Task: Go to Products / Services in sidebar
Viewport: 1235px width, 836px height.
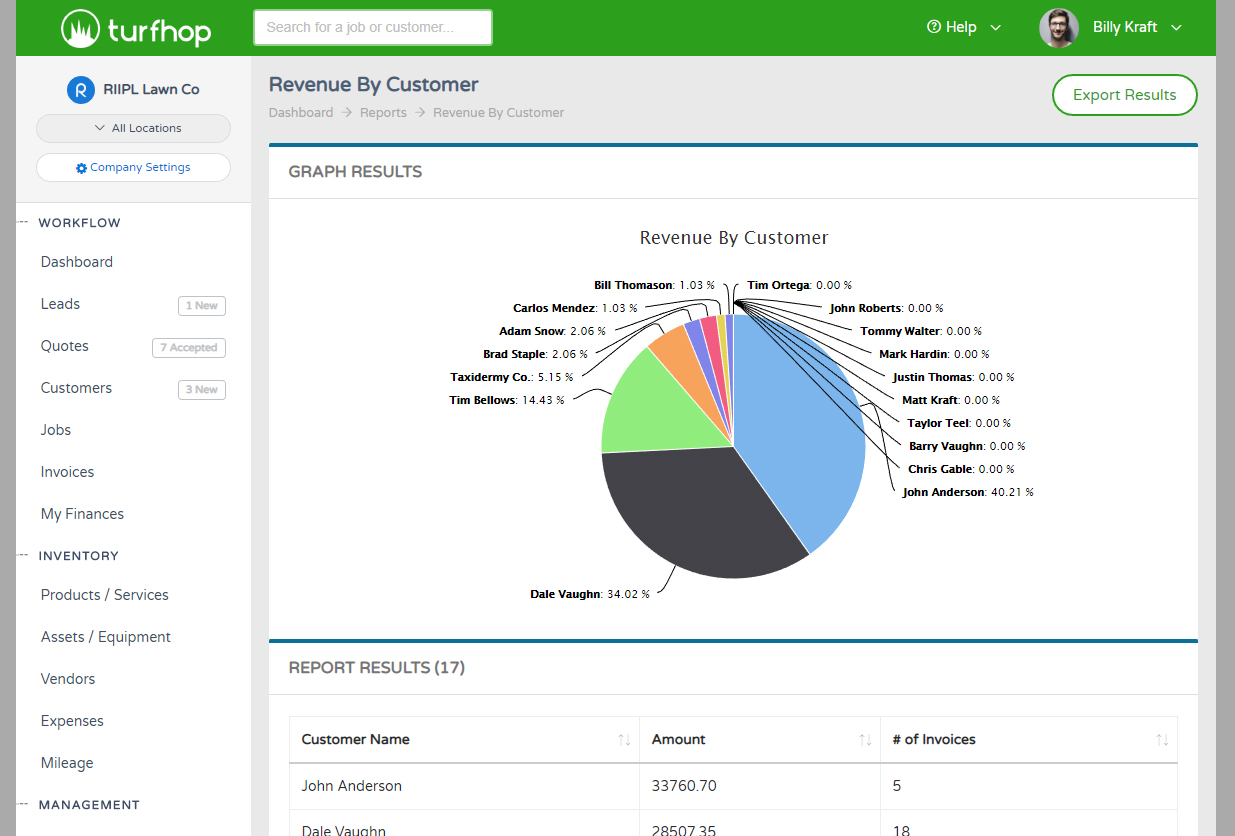Action: coord(104,595)
